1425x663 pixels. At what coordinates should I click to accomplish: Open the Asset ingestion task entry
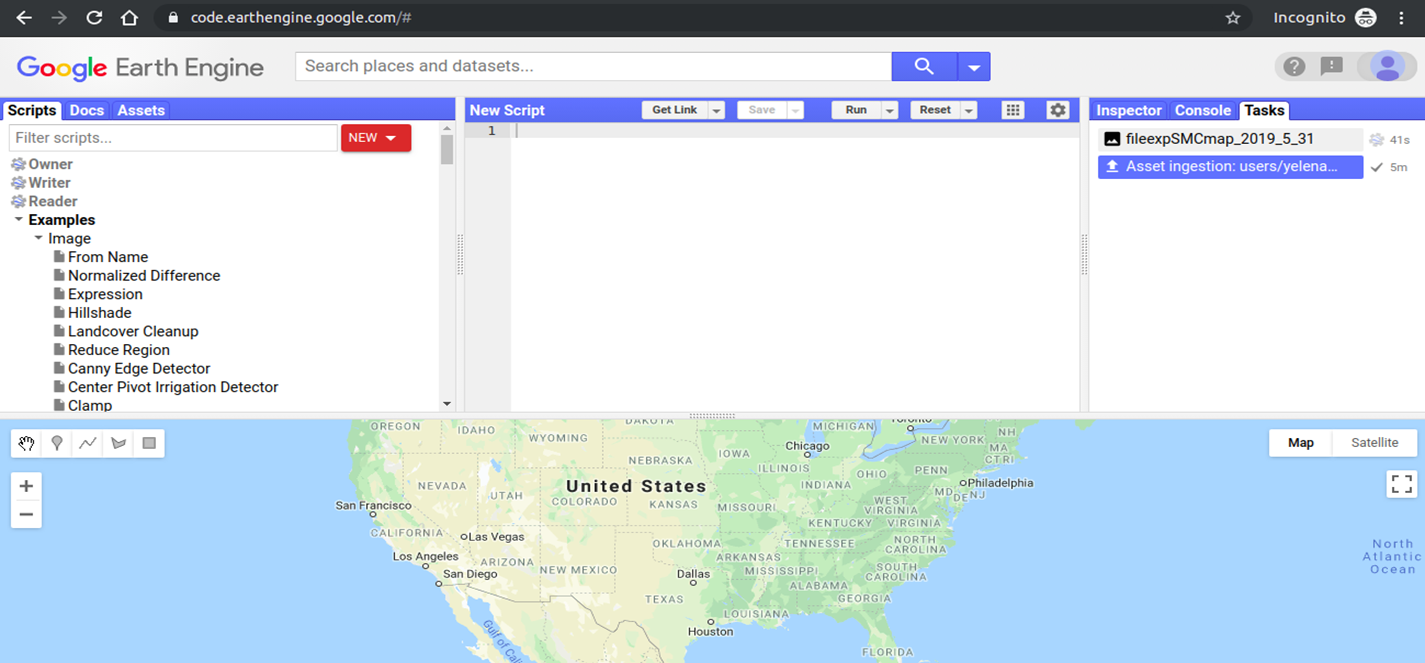[1230, 167]
